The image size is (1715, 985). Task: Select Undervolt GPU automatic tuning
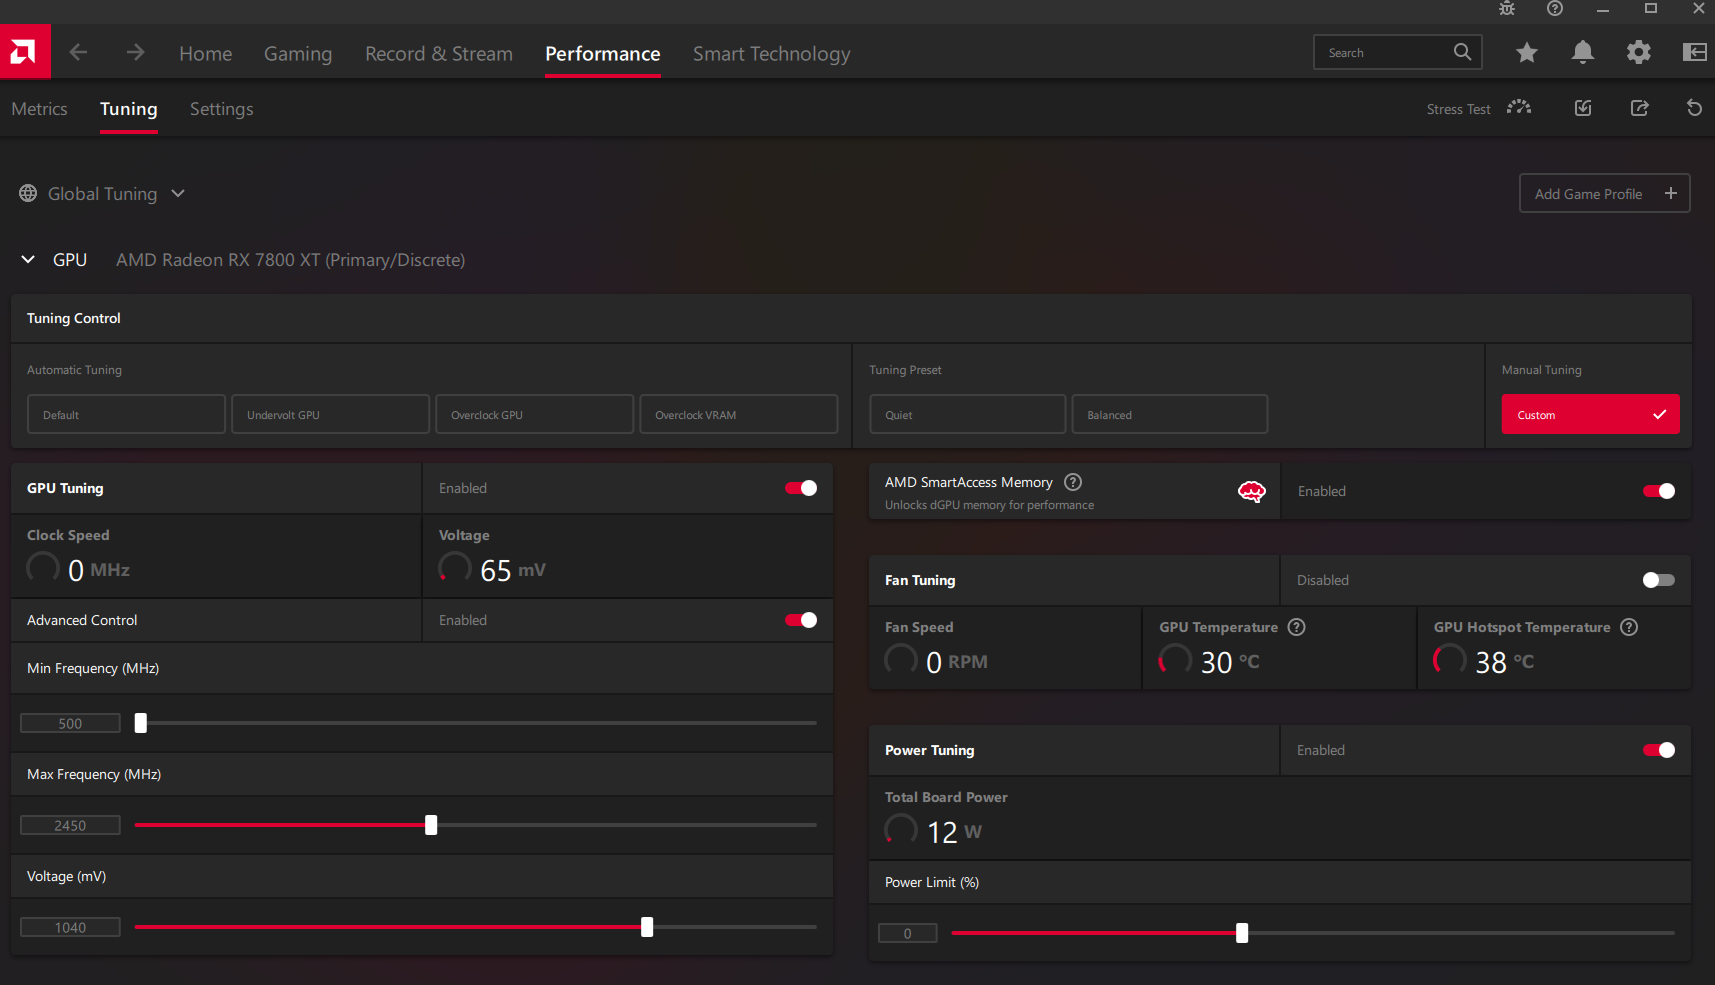coord(330,414)
